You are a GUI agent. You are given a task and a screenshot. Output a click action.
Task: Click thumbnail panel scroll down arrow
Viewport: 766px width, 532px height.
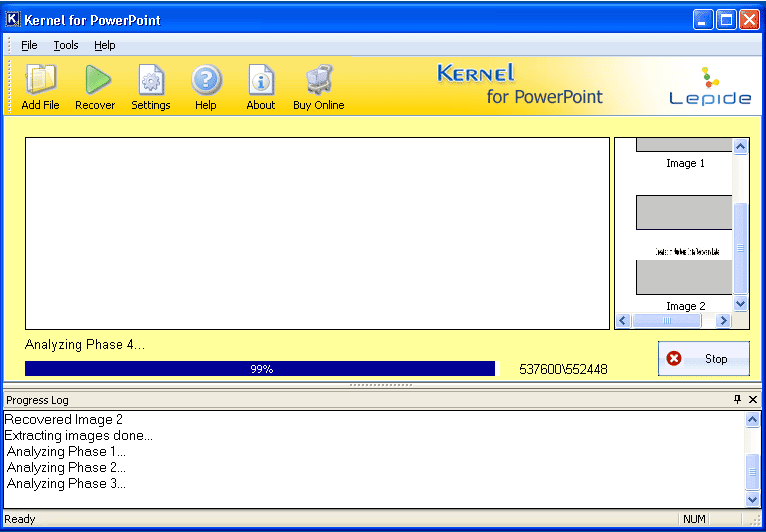coord(741,303)
